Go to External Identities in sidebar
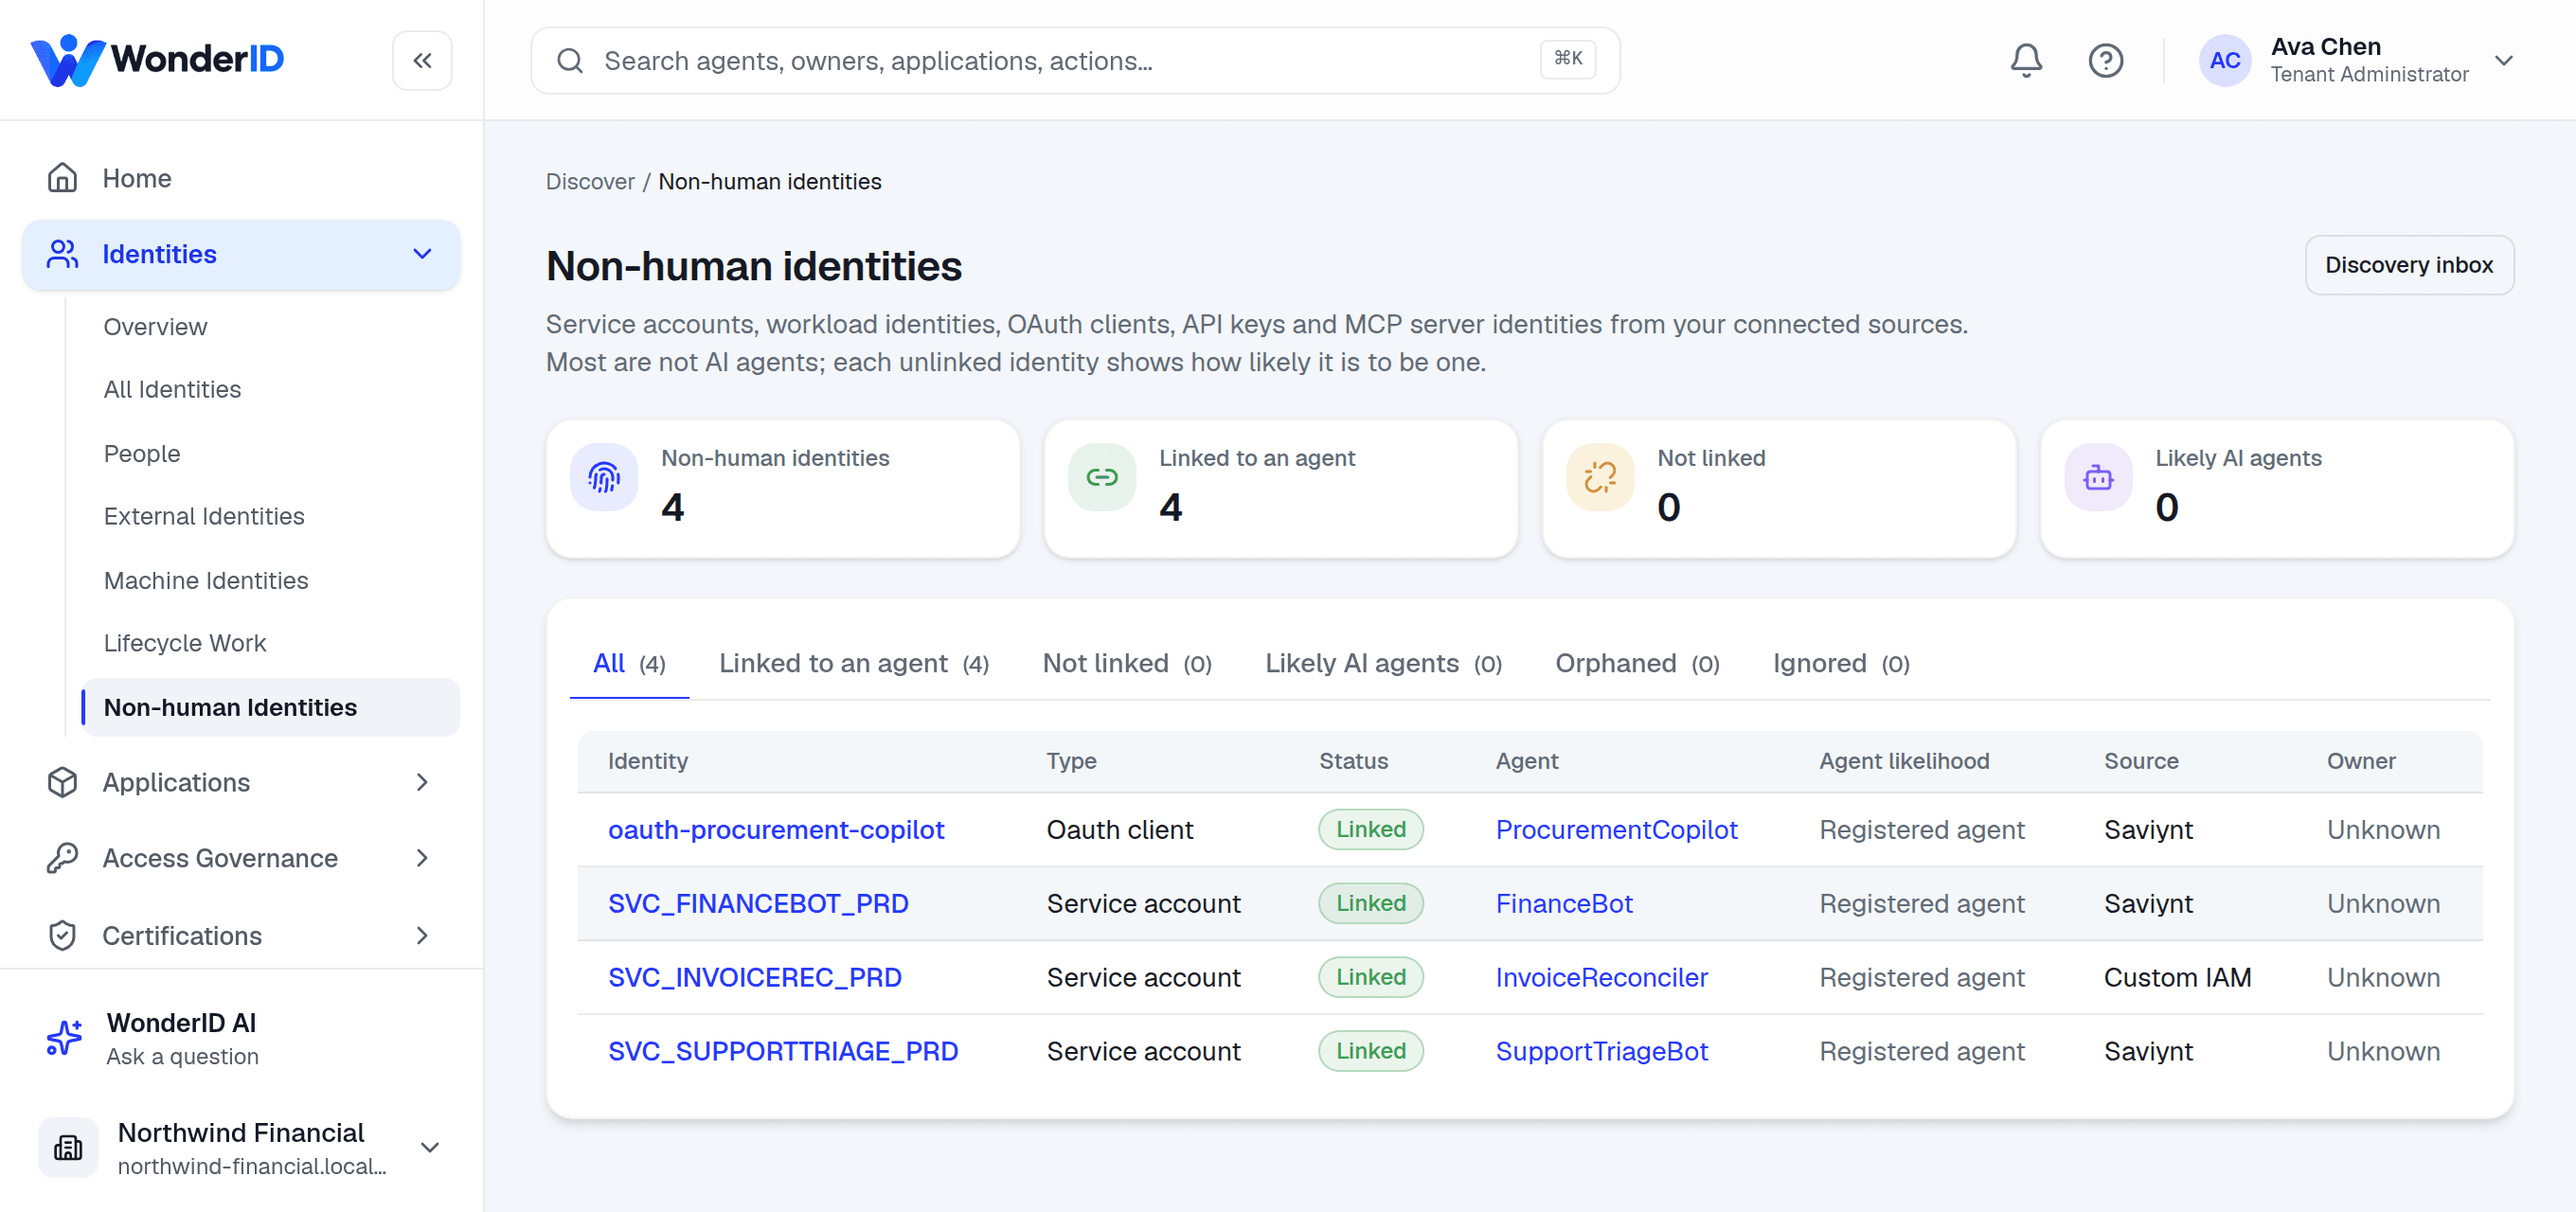The width and height of the screenshot is (2576, 1212). 204,516
